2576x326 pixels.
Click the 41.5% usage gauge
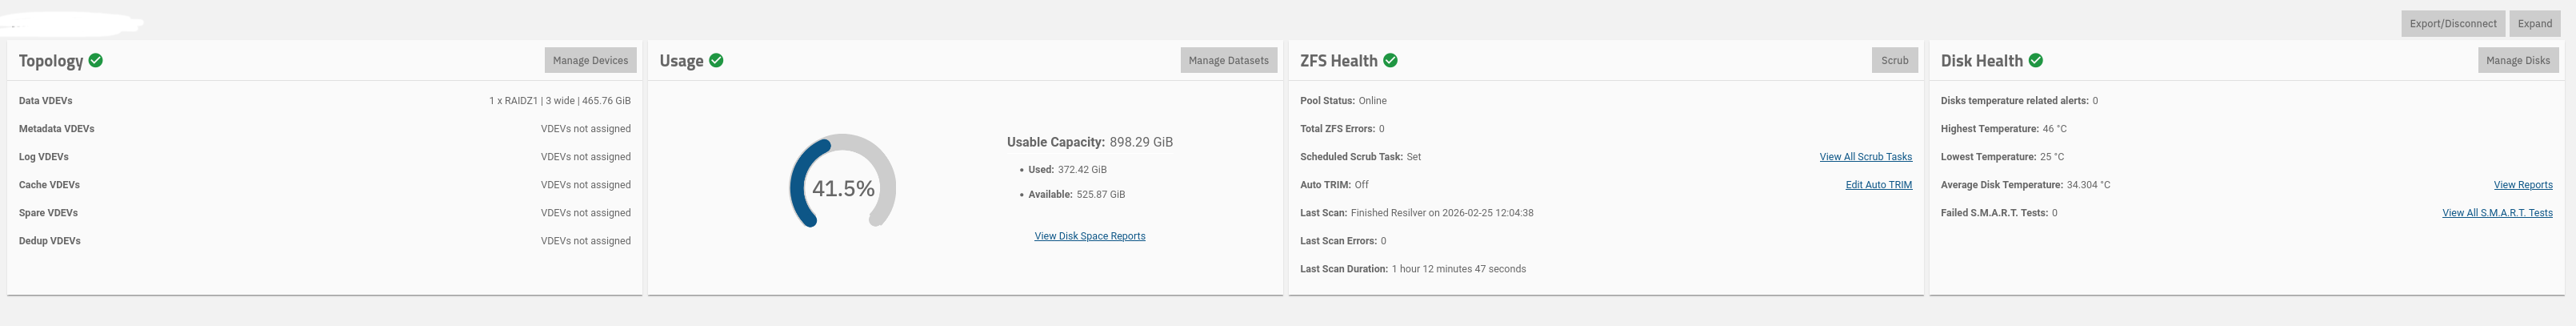click(x=843, y=188)
